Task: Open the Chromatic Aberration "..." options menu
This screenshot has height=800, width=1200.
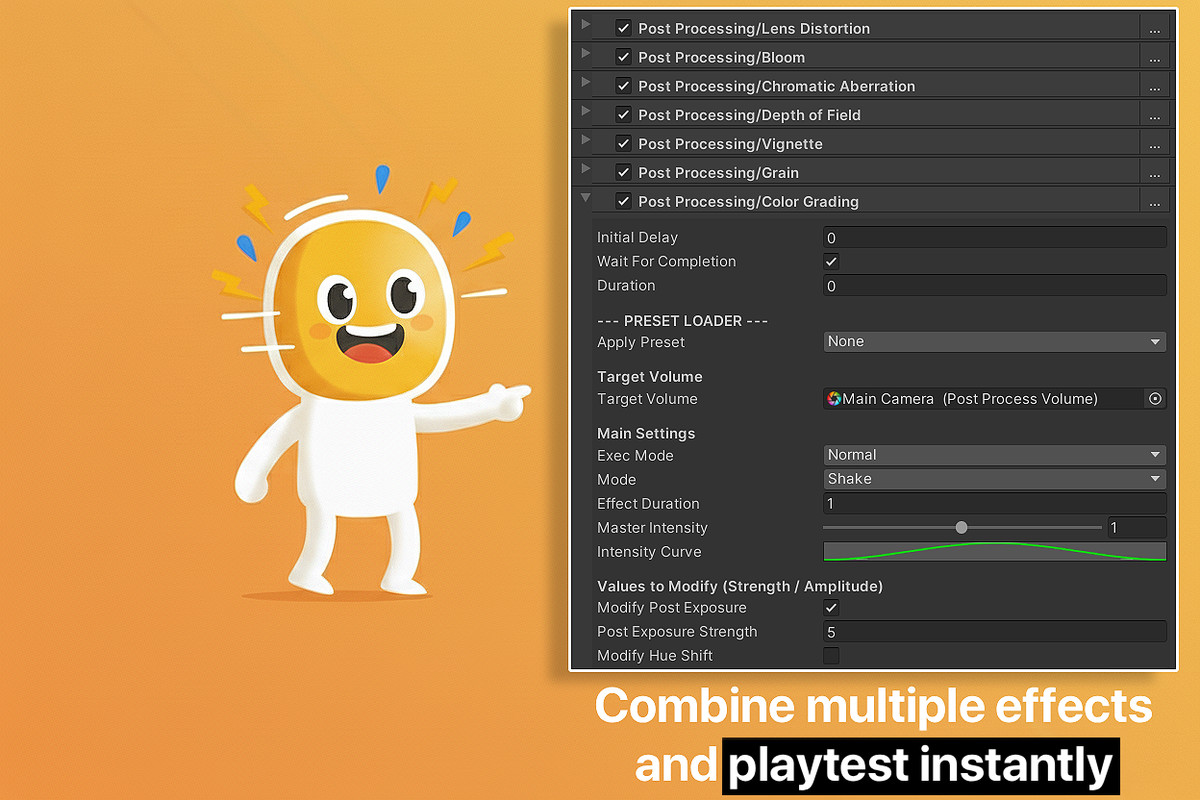Action: (1155, 85)
